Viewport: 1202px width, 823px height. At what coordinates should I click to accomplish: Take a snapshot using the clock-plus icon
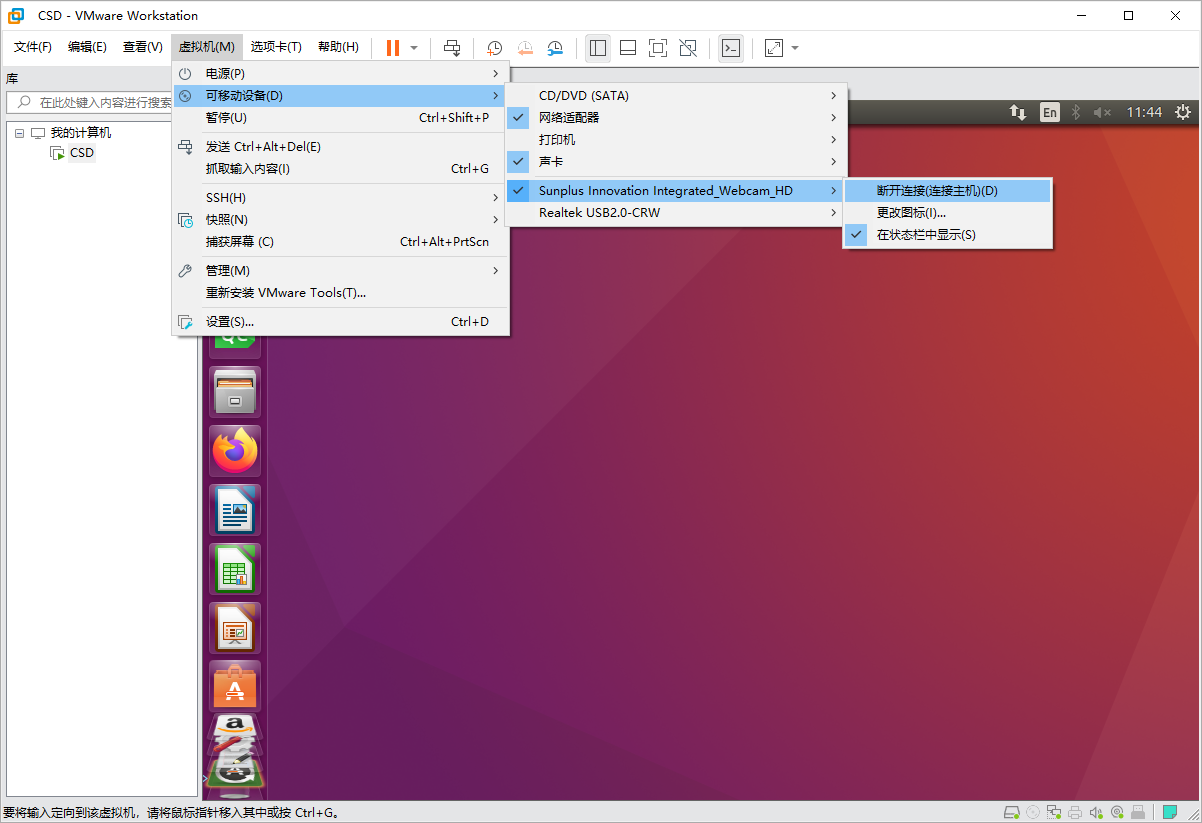click(x=494, y=47)
